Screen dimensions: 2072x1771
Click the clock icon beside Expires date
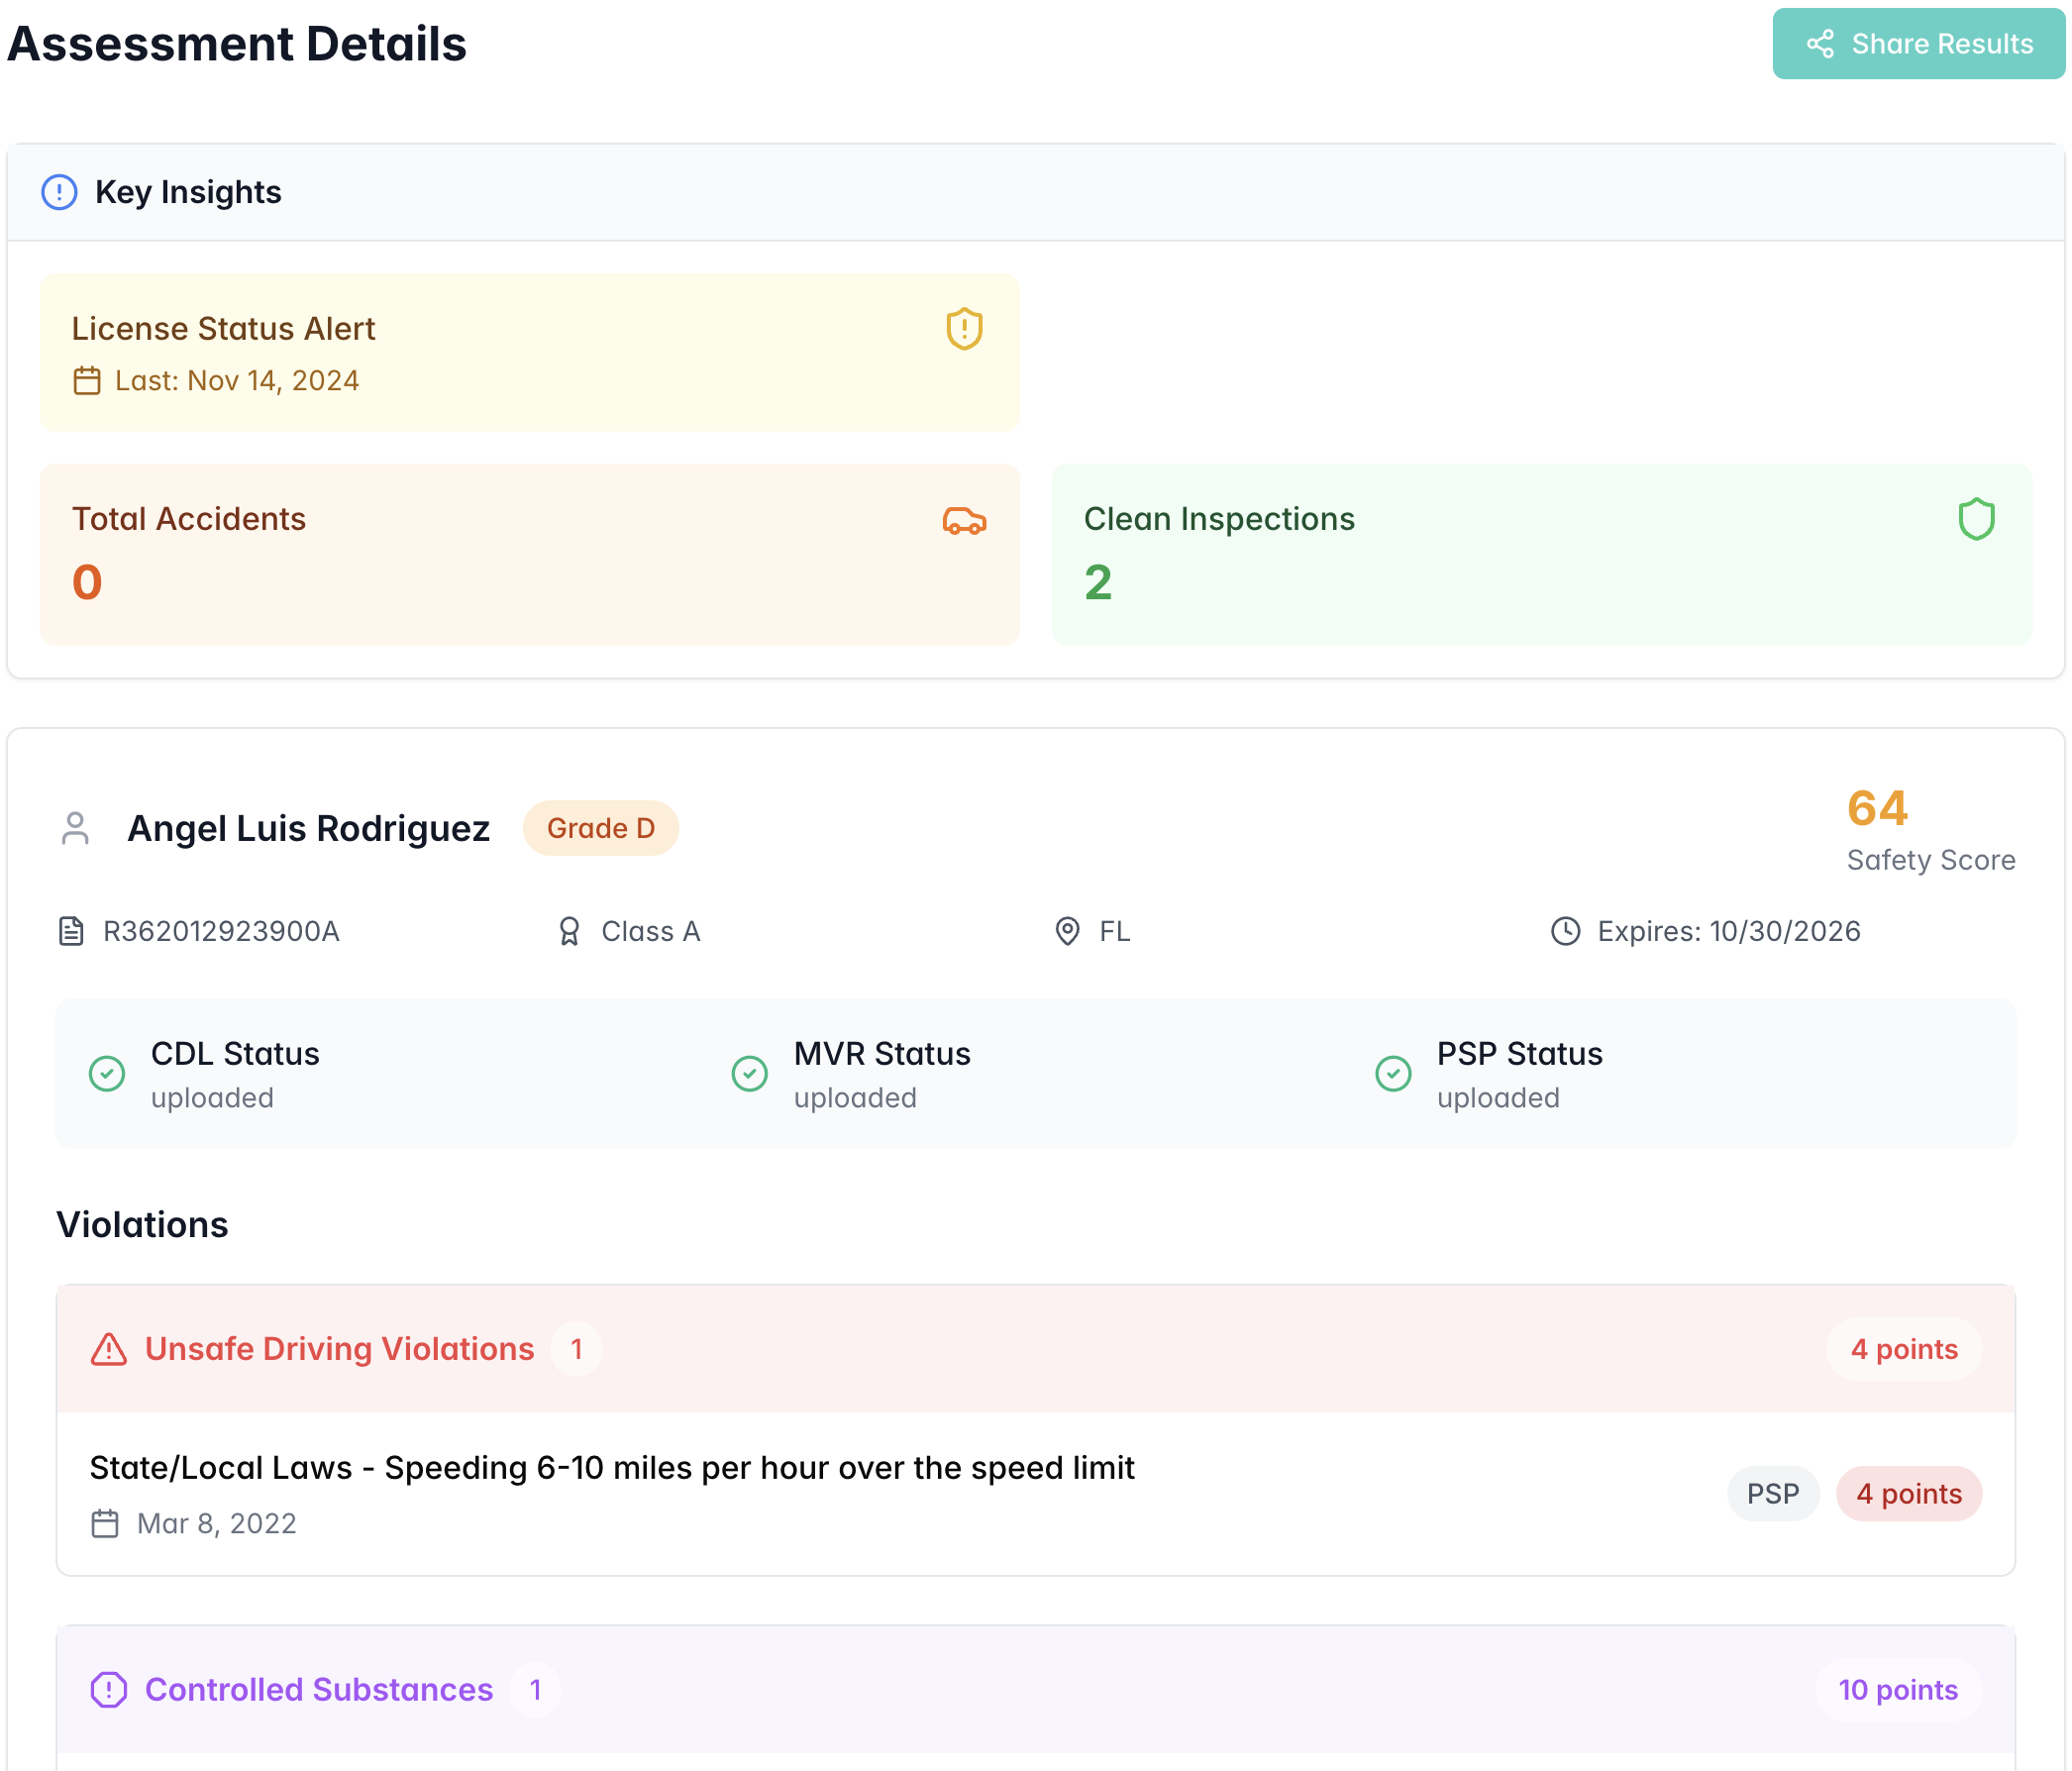1565,931
